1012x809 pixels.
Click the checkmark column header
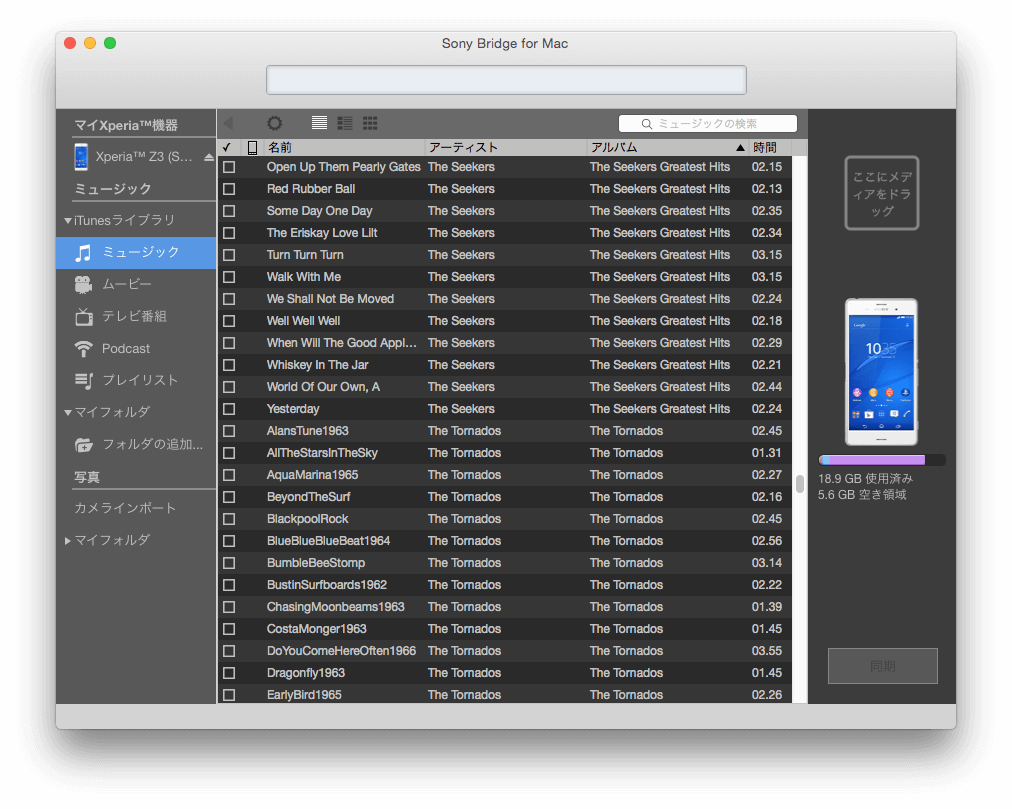click(x=227, y=148)
